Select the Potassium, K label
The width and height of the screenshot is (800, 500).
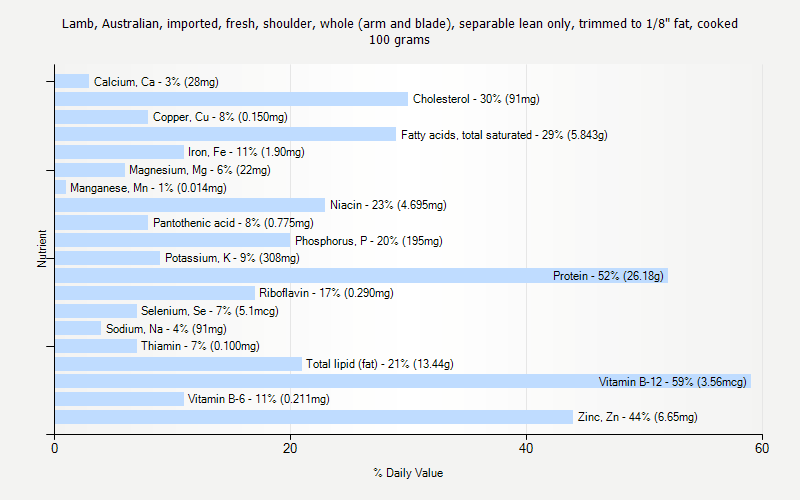(x=232, y=259)
